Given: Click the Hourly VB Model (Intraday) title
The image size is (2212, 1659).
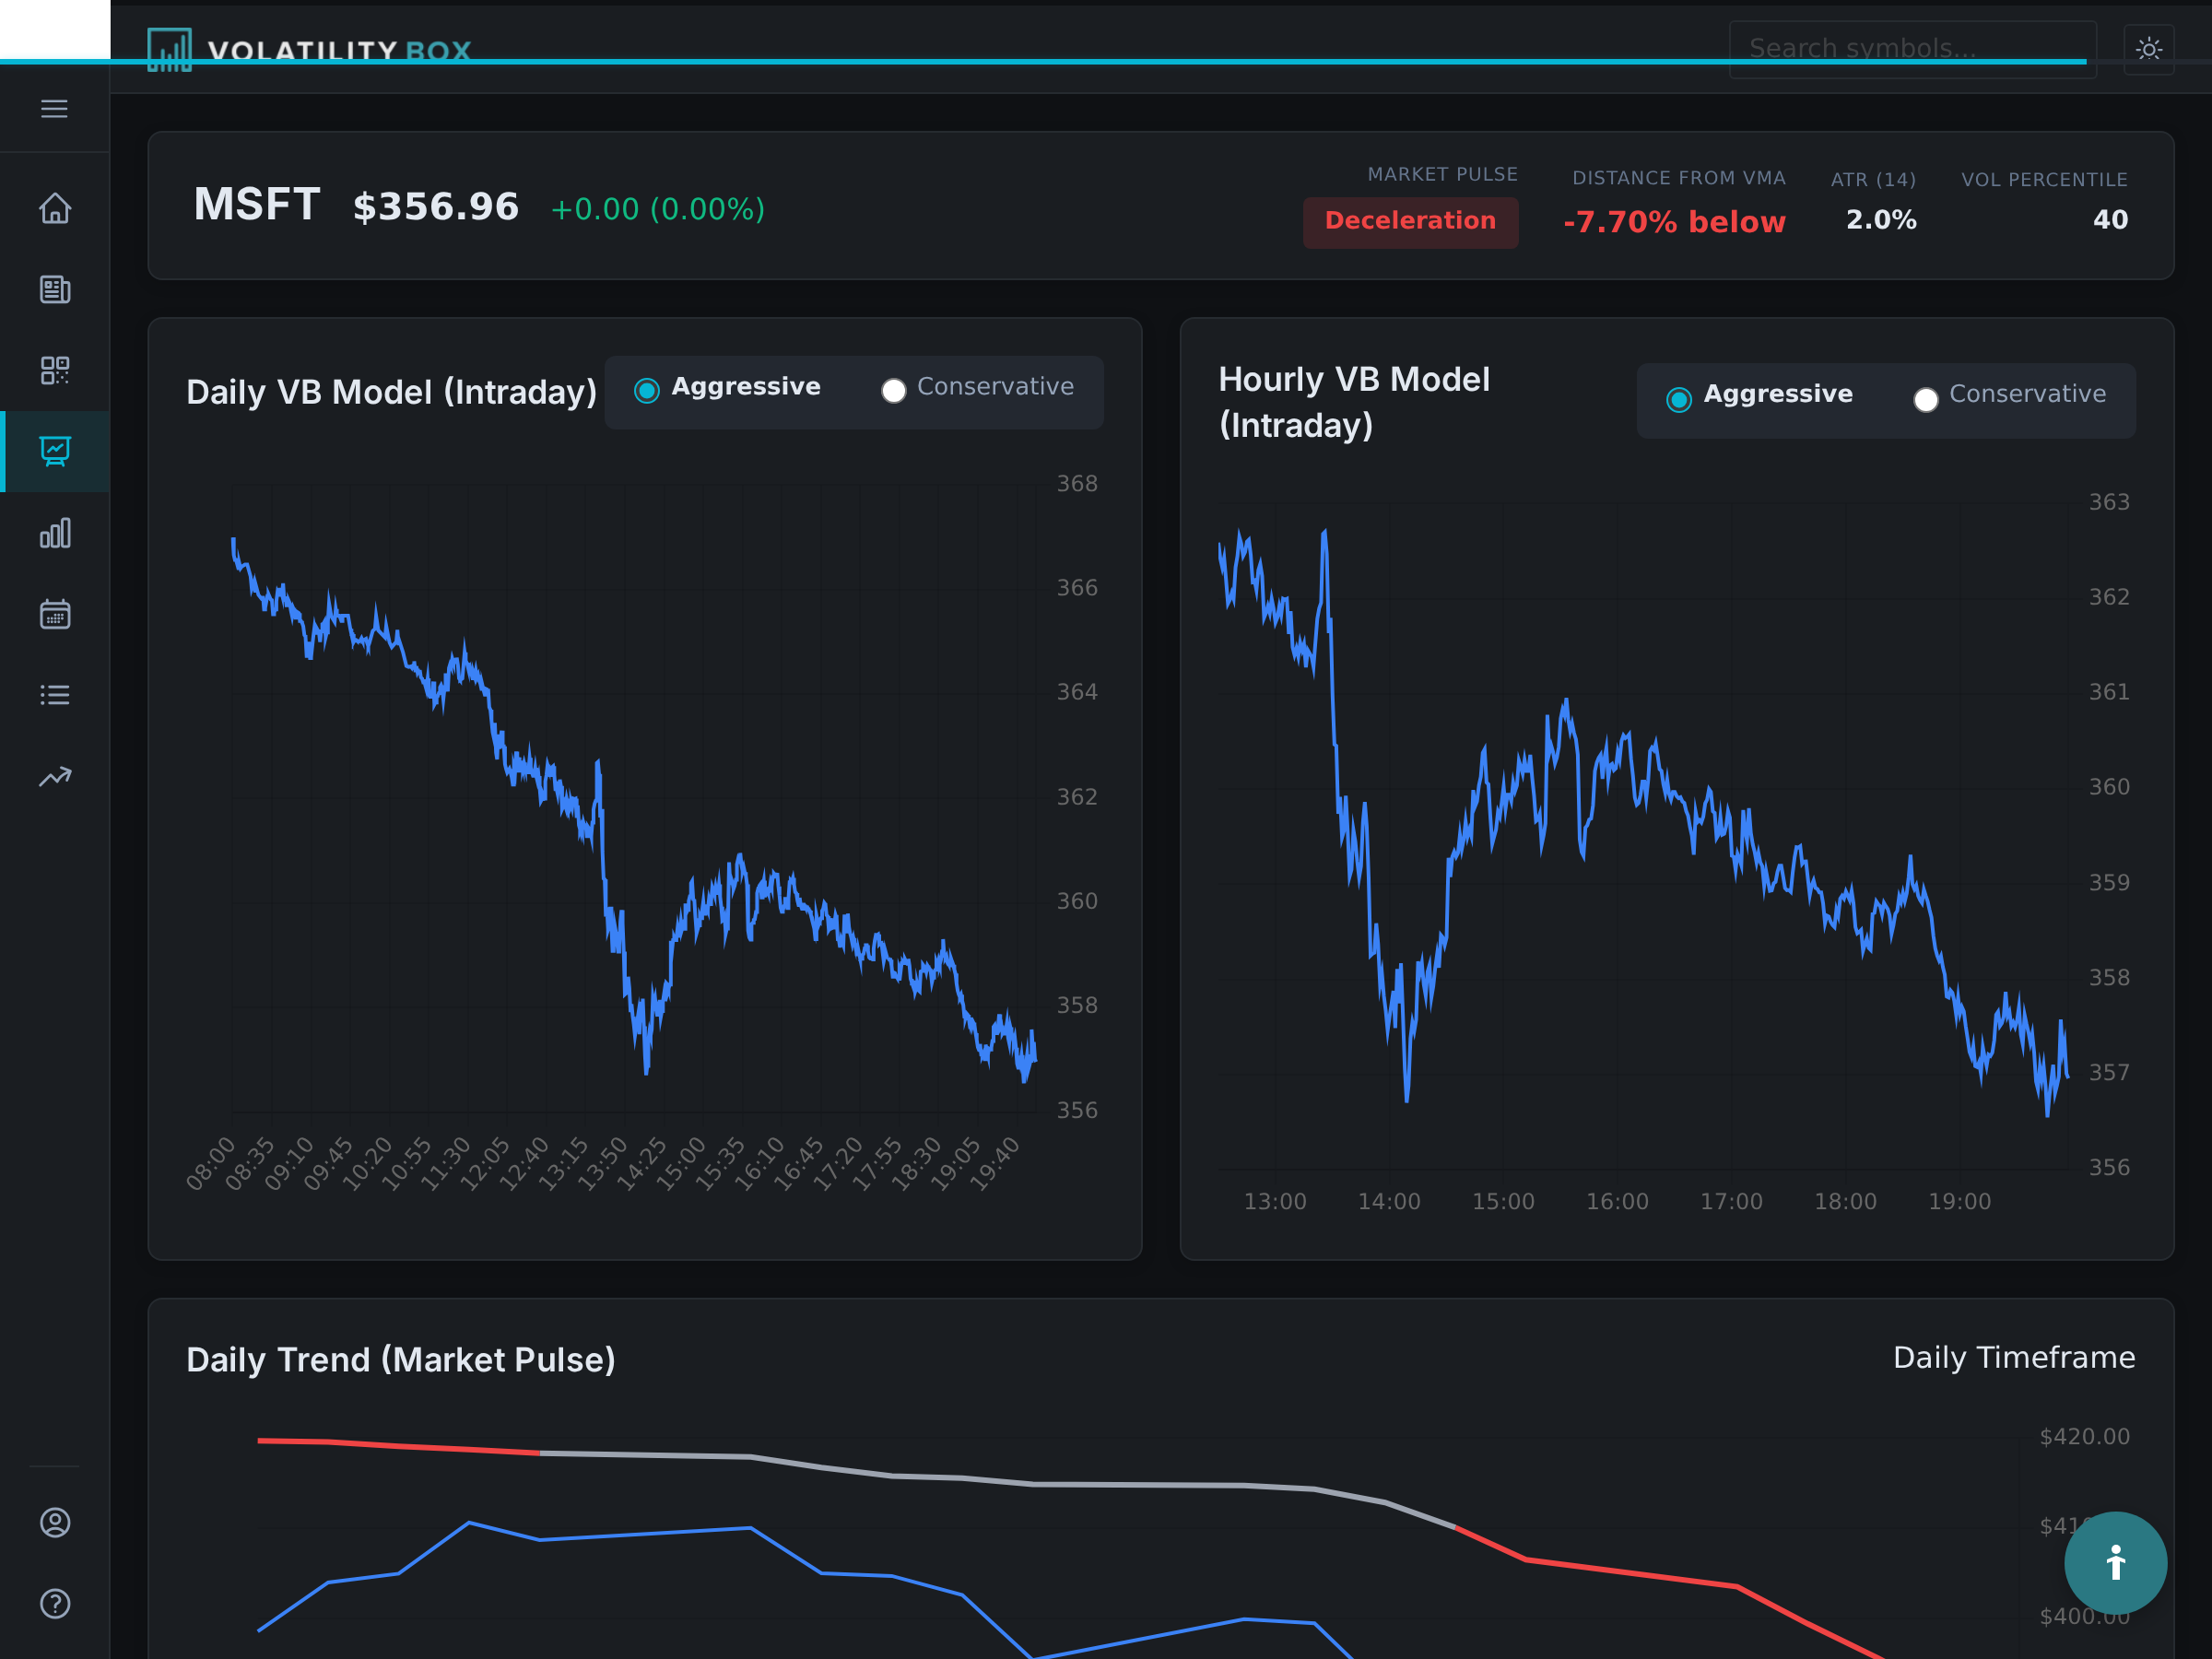Looking at the screenshot, I should click(1354, 402).
